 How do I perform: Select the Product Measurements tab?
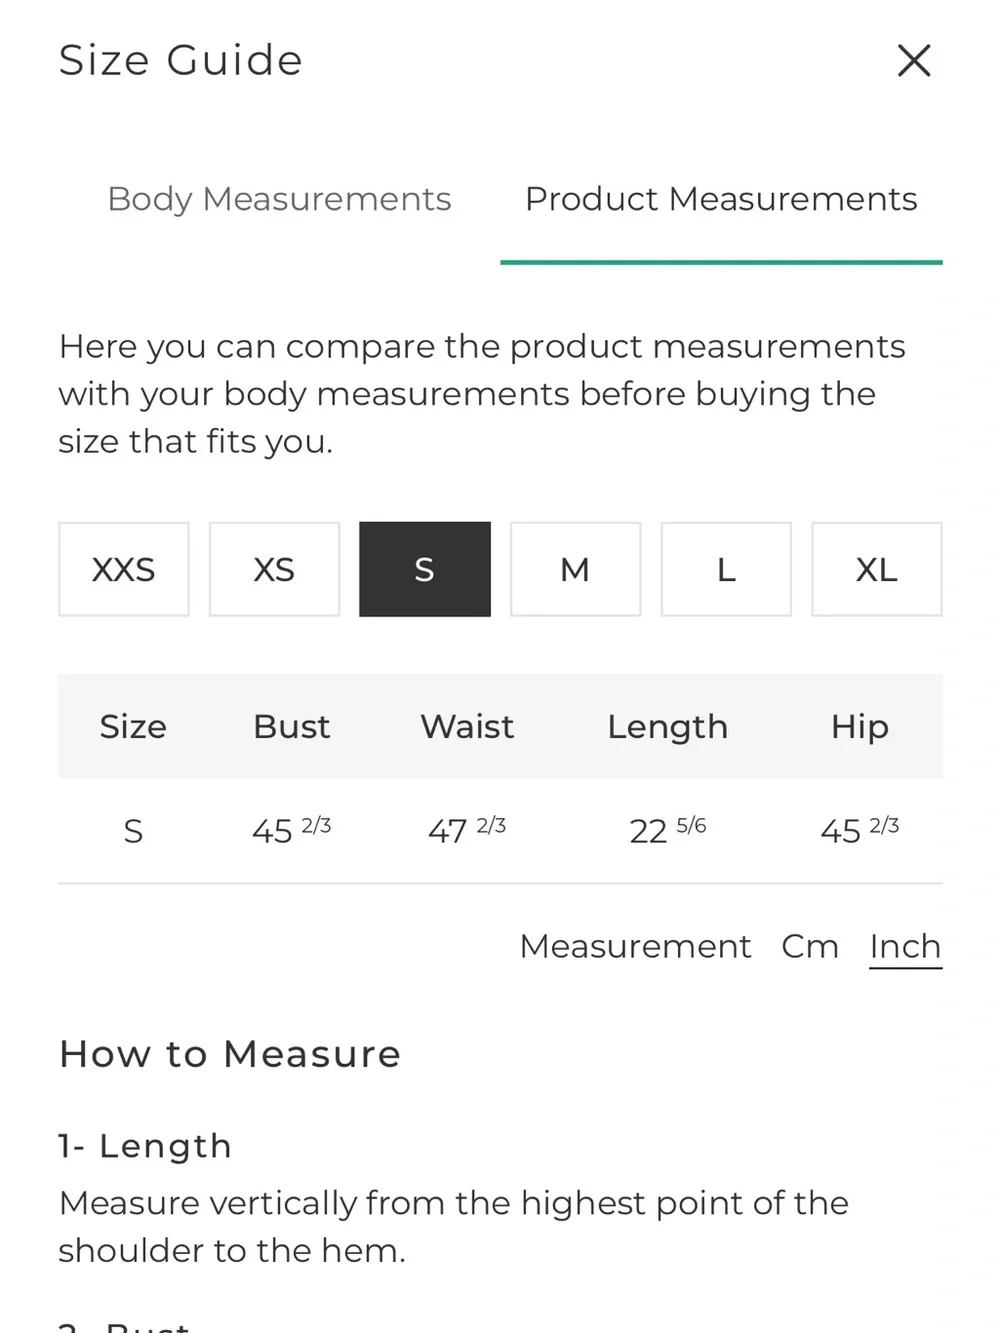click(x=721, y=199)
